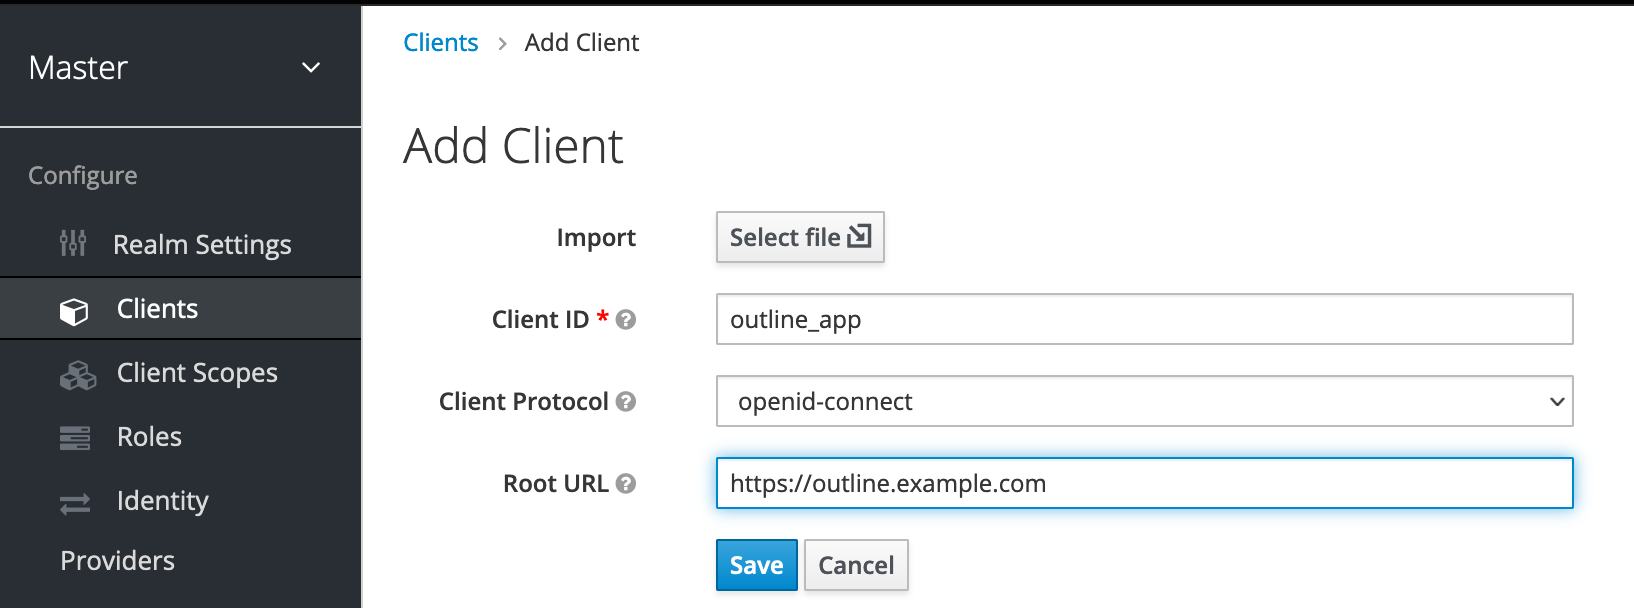Click the Select file import button

pyautogui.click(x=800, y=237)
